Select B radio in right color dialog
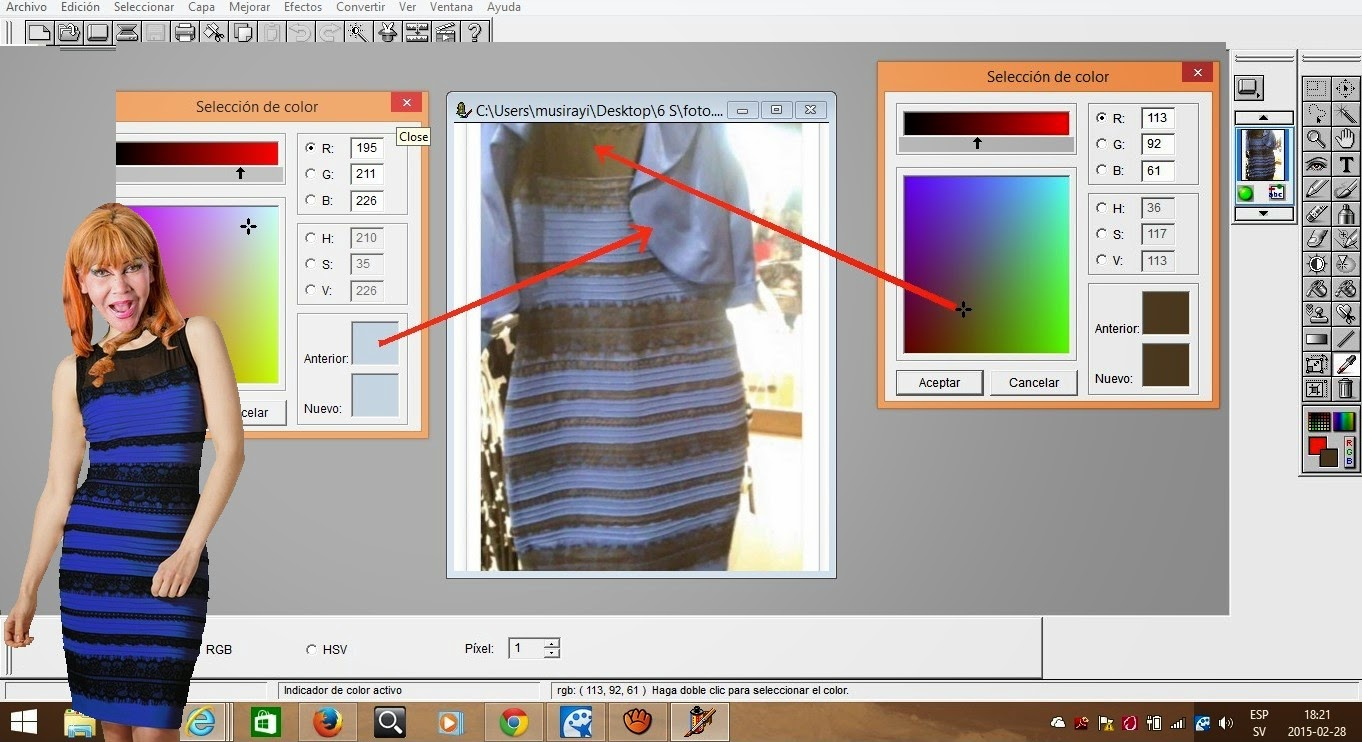 (1102, 170)
